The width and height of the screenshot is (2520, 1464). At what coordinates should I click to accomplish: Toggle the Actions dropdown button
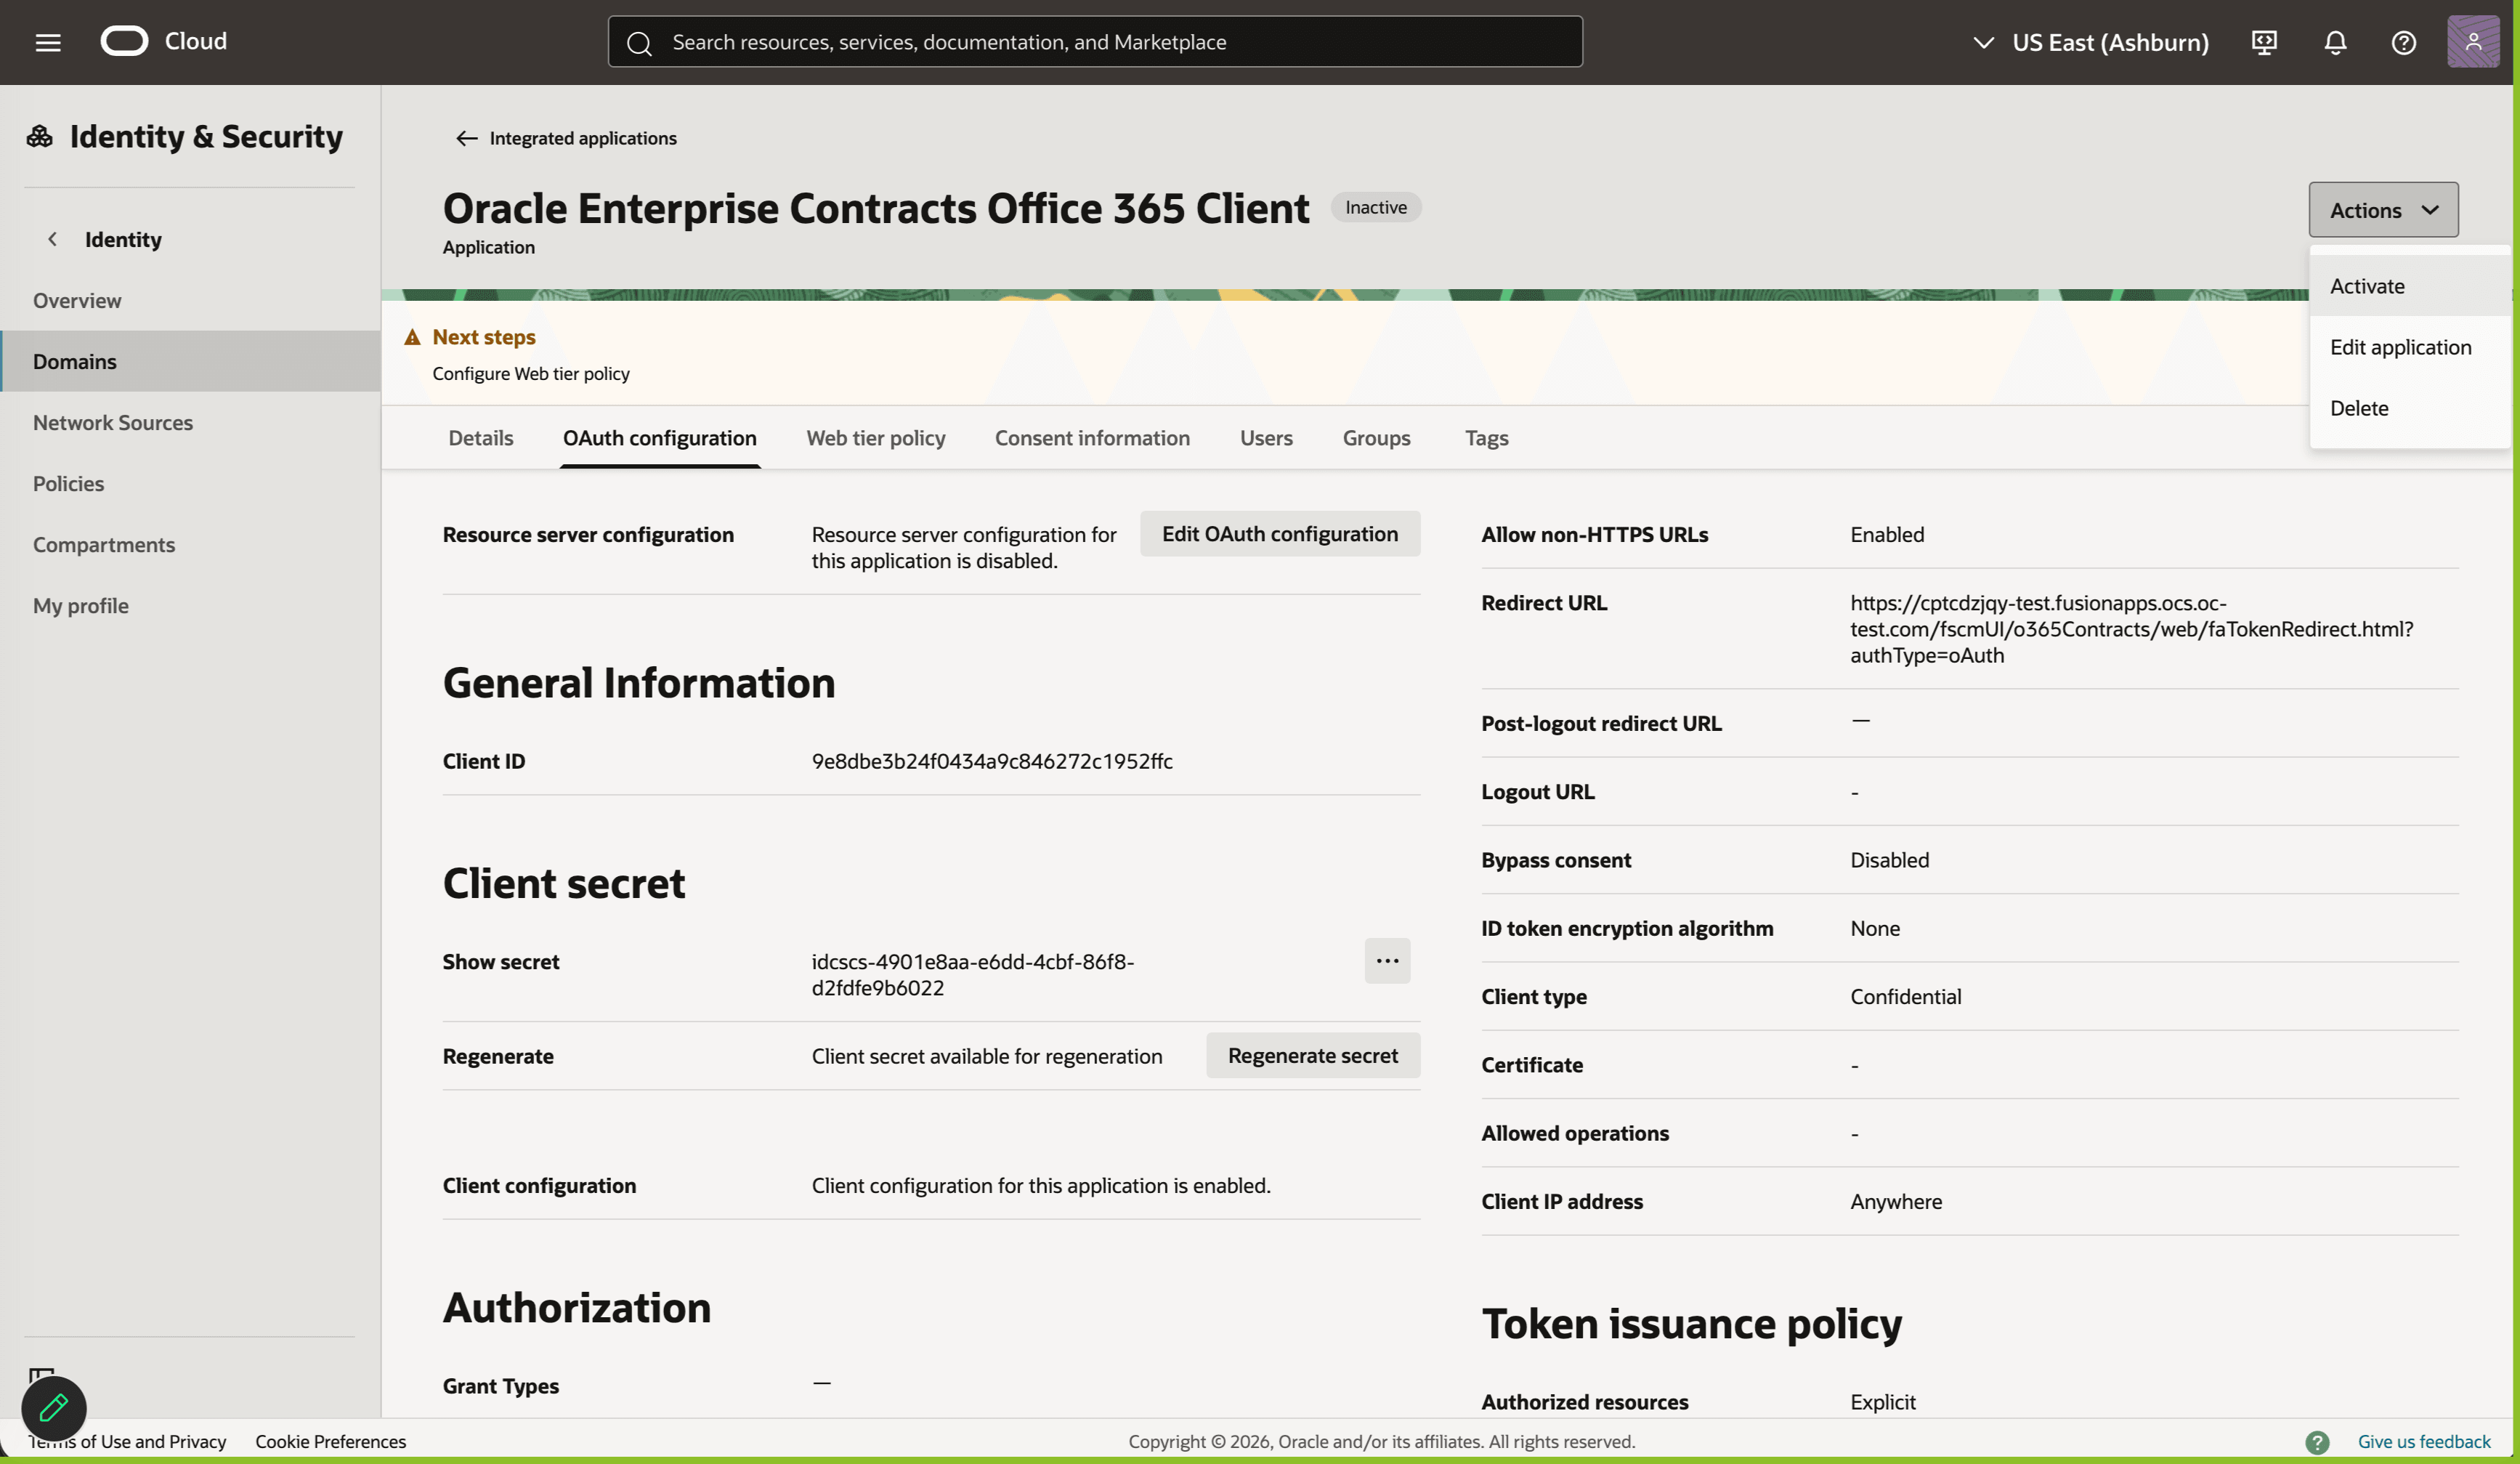[x=2383, y=210]
